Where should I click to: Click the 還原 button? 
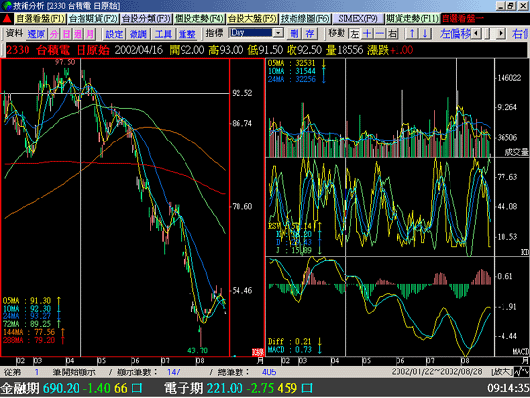pyautogui.click(x=36, y=33)
